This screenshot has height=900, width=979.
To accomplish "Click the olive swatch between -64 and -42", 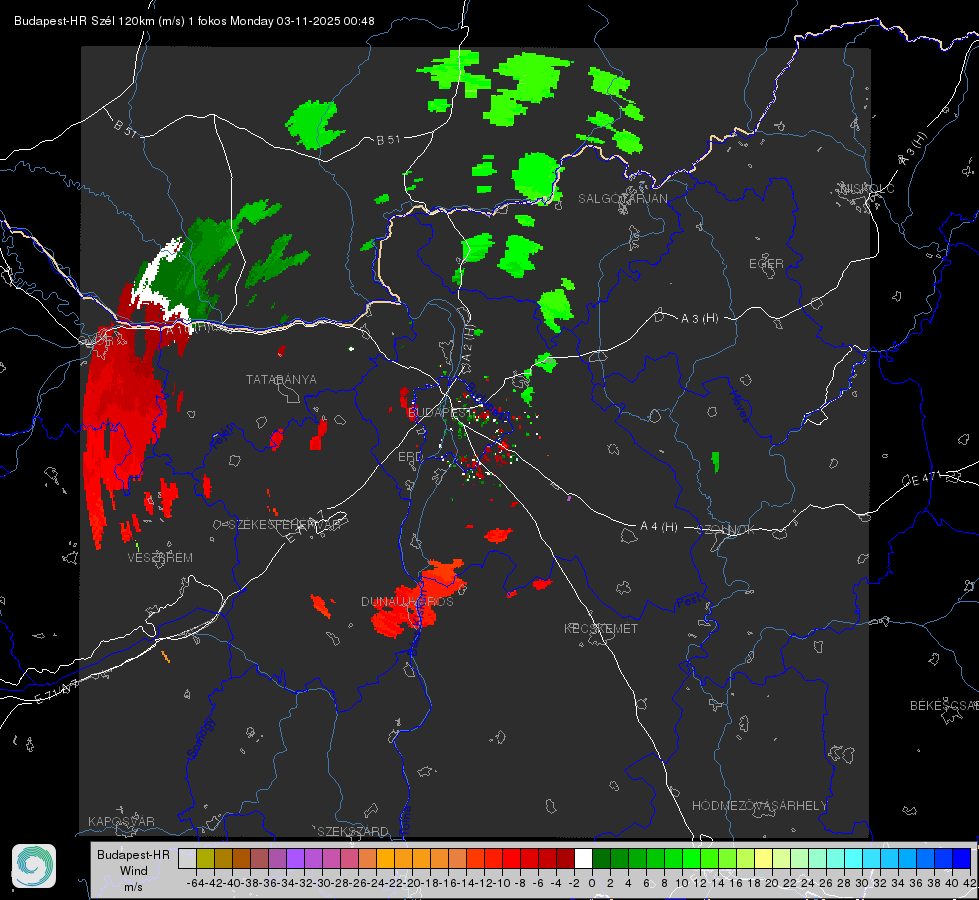I will (x=205, y=858).
